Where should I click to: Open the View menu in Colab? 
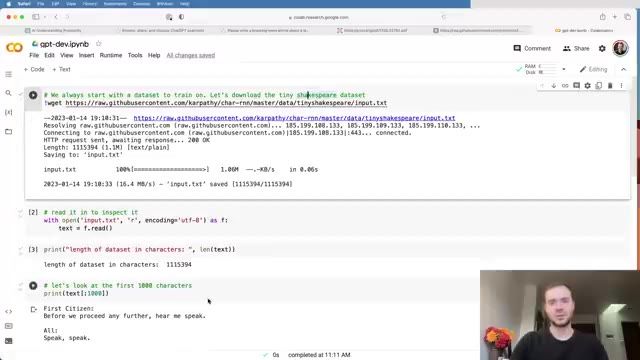click(67, 55)
